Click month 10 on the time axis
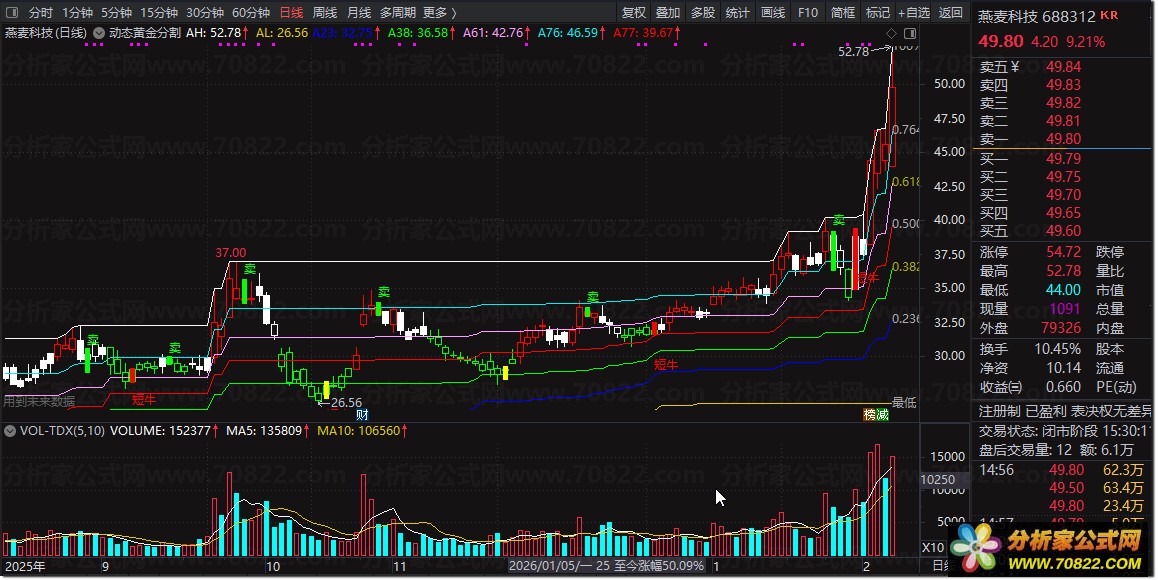This screenshot has width=1158, height=580. (273, 567)
